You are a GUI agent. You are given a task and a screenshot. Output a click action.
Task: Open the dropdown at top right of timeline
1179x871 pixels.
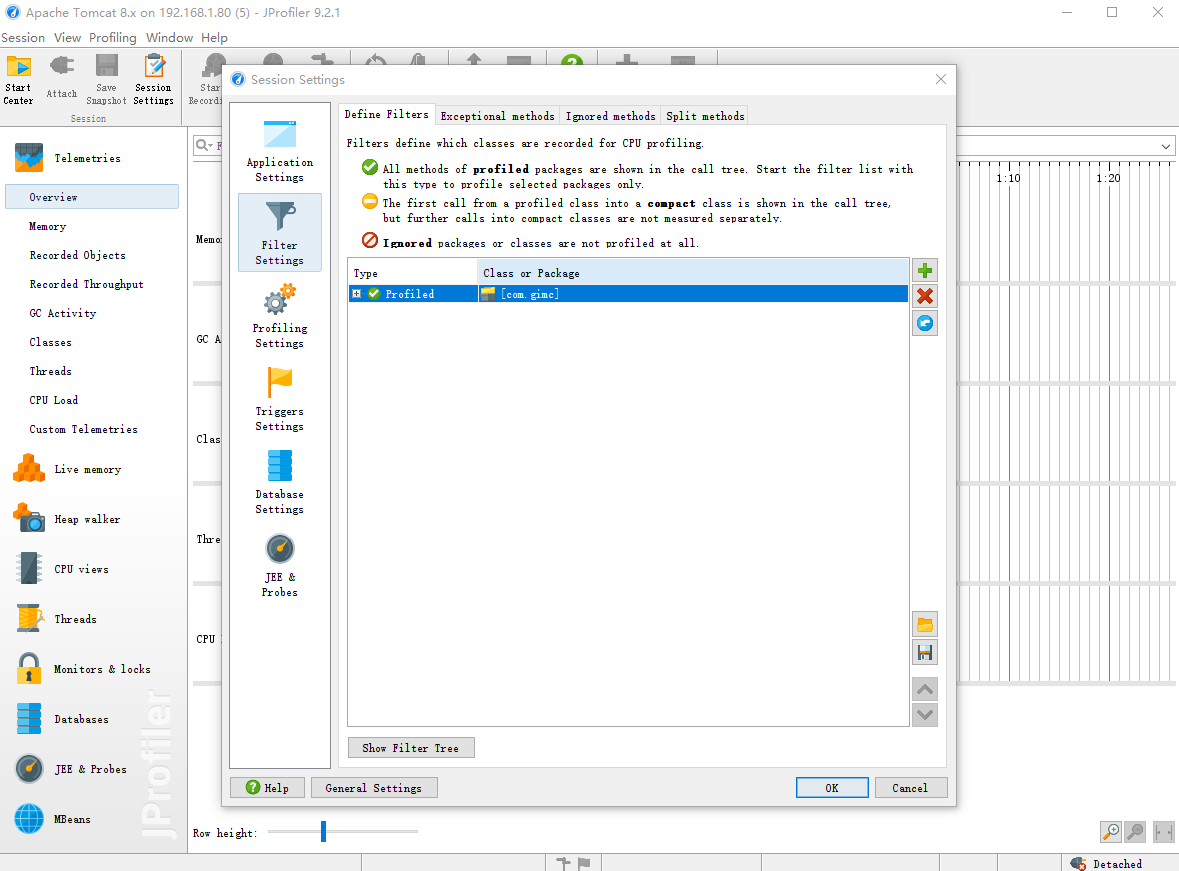click(x=1165, y=146)
